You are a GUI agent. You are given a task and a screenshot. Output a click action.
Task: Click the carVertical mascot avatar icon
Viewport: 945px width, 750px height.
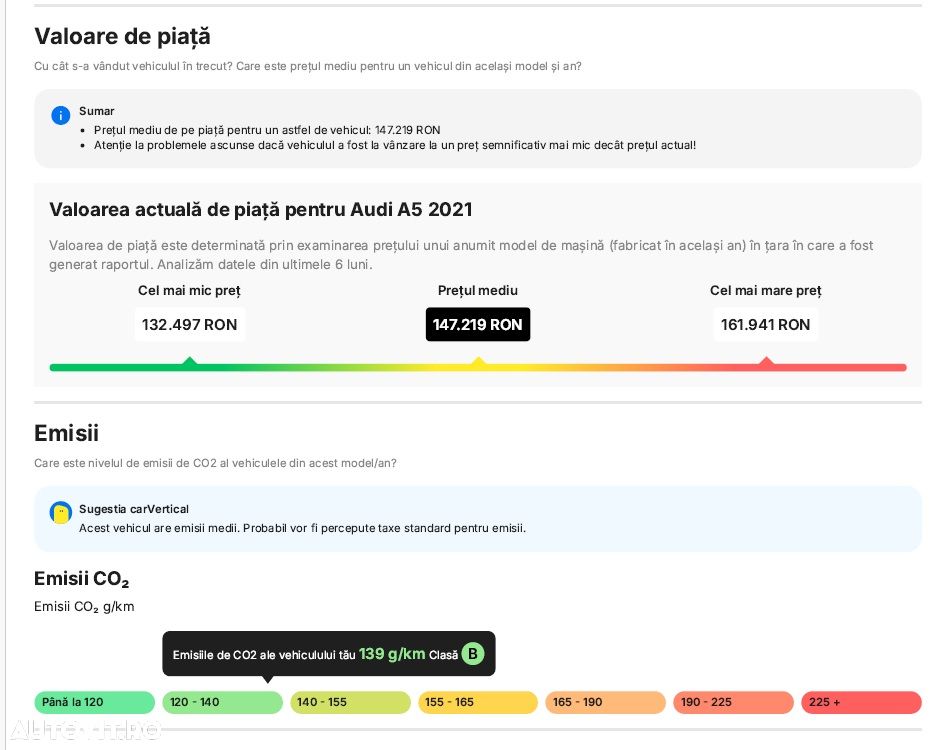(61, 513)
